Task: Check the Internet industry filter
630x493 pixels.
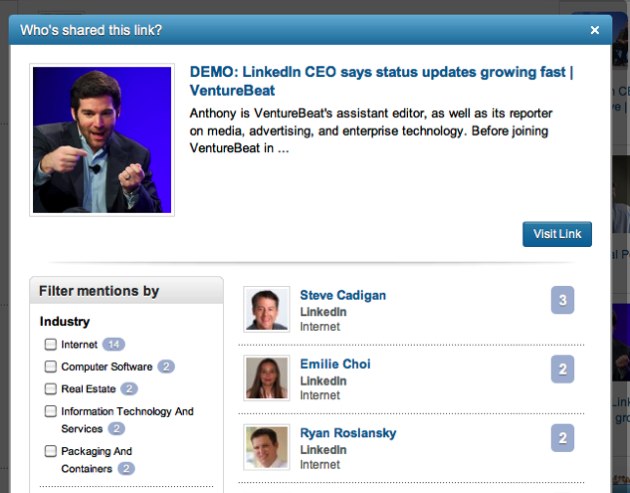Action: coord(51,345)
